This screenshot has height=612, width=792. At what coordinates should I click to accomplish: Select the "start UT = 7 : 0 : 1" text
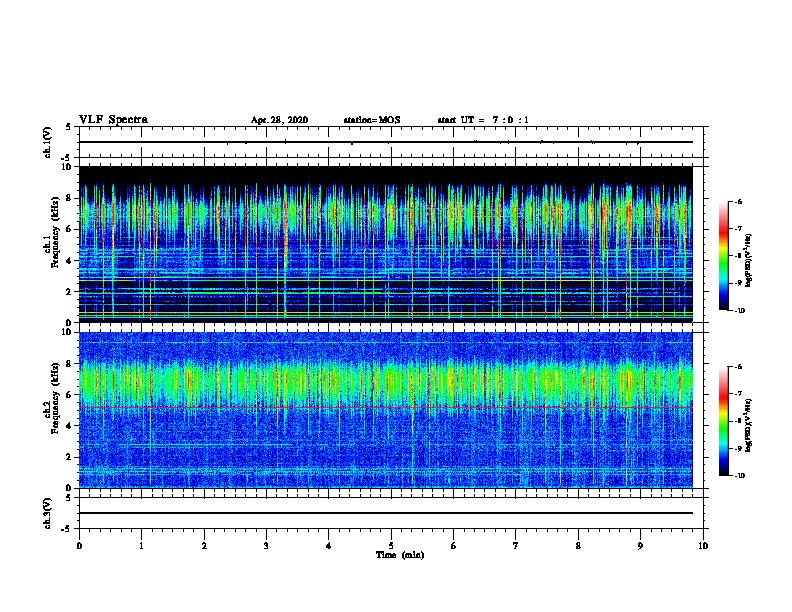click(x=483, y=120)
